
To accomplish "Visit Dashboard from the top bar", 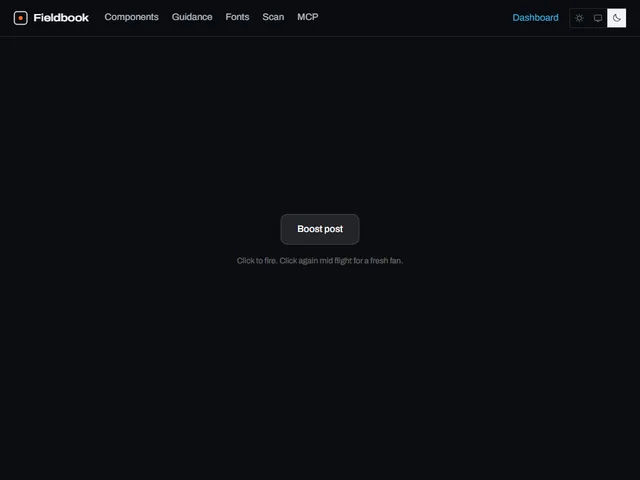I will [535, 18].
